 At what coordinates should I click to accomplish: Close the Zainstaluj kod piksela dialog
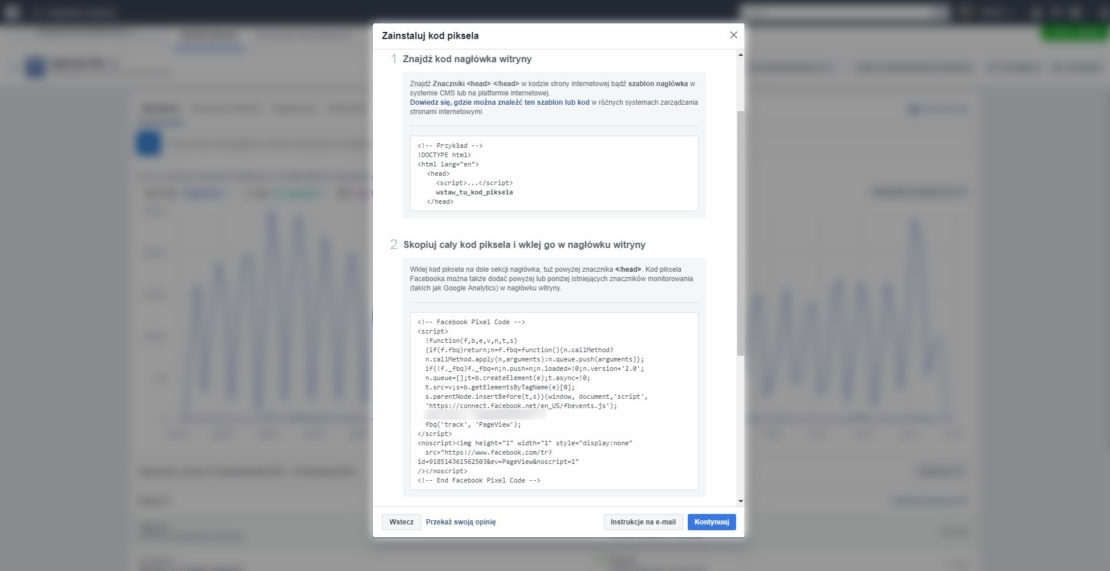click(x=733, y=35)
